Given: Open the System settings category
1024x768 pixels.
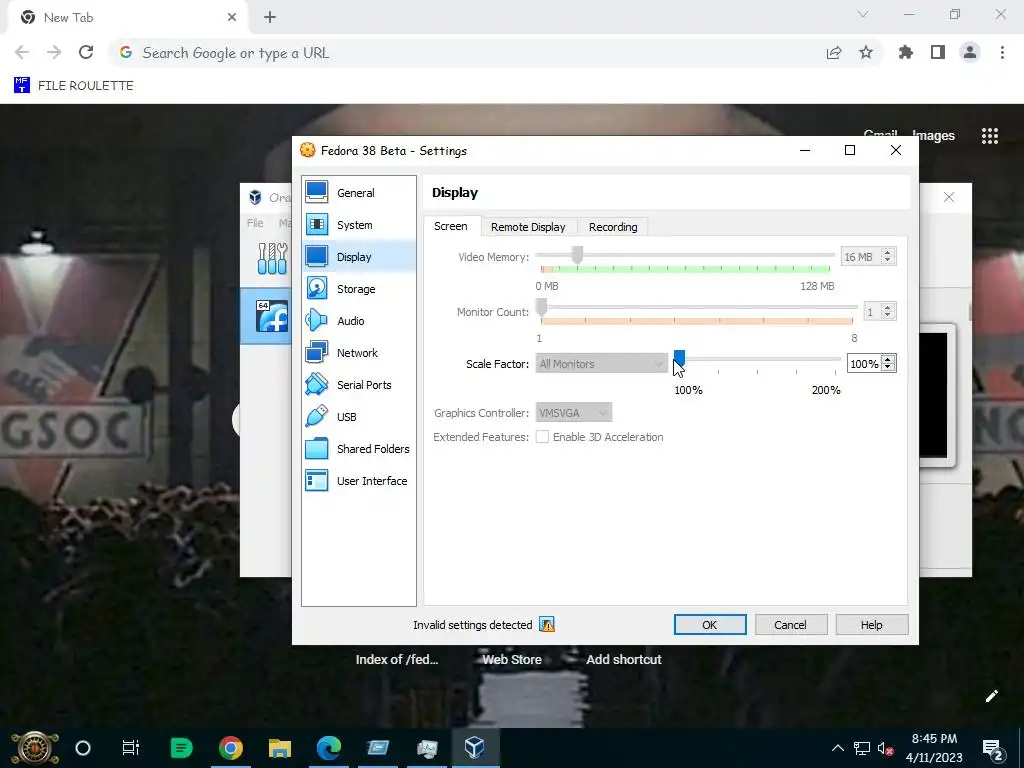Looking at the screenshot, I should click(359, 225).
